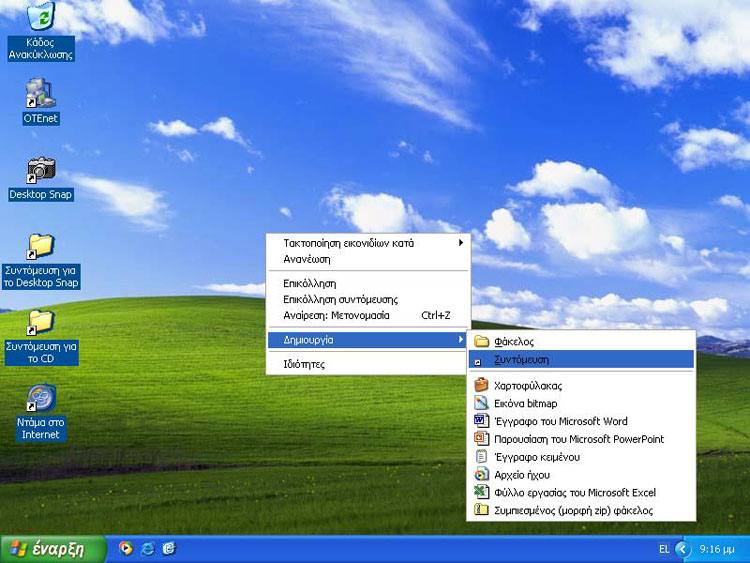The image size is (750, 563).
Task: Click the EL language indicator
Action: coord(664,549)
